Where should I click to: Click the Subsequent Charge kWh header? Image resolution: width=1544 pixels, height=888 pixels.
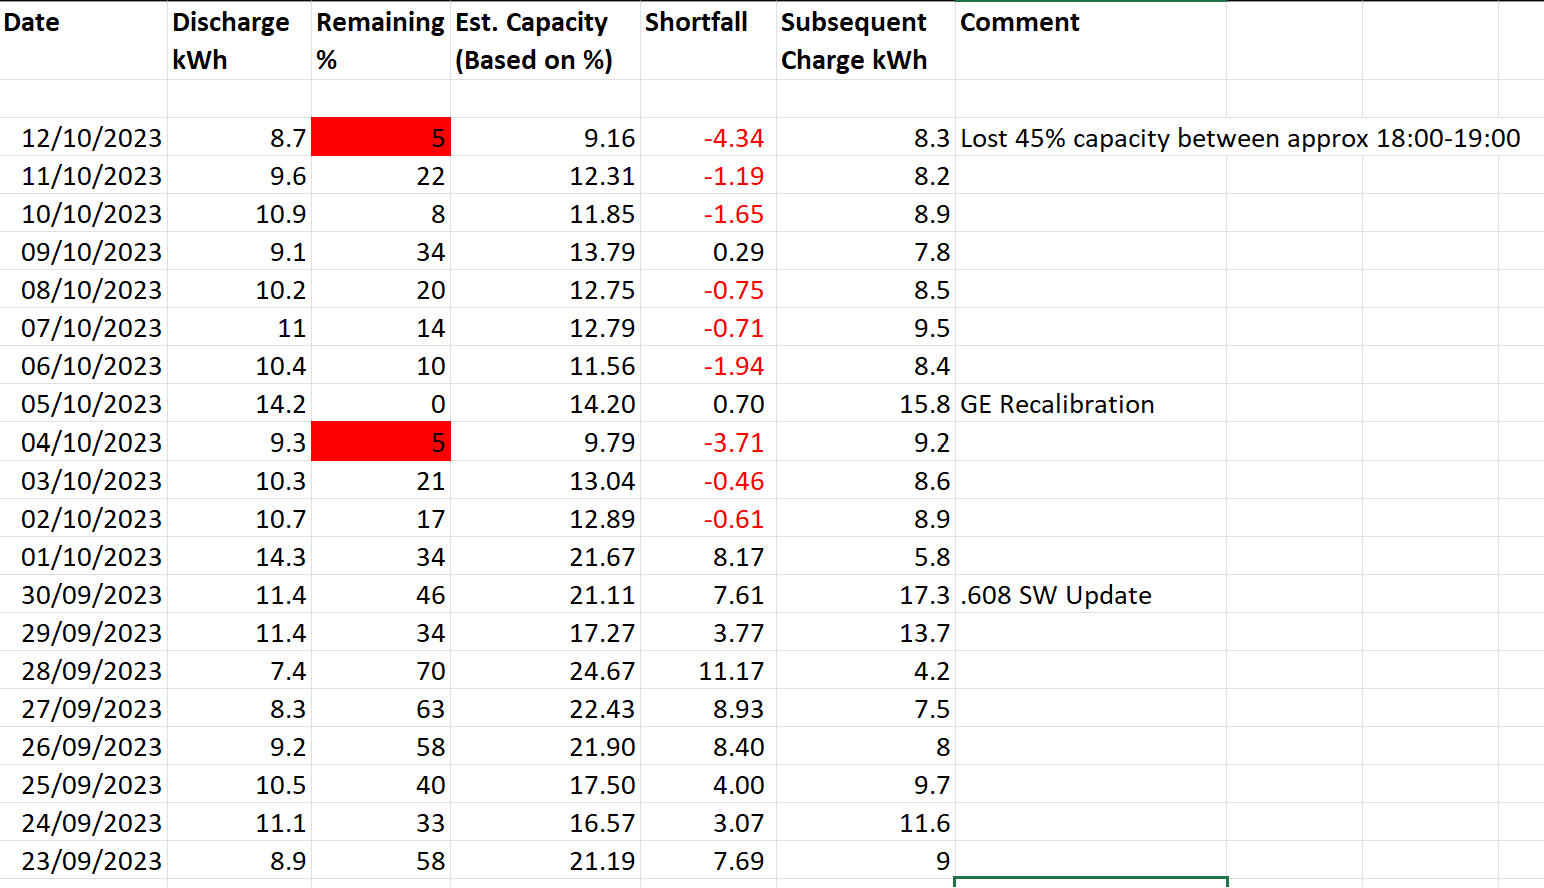pyautogui.click(x=866, y=41)
